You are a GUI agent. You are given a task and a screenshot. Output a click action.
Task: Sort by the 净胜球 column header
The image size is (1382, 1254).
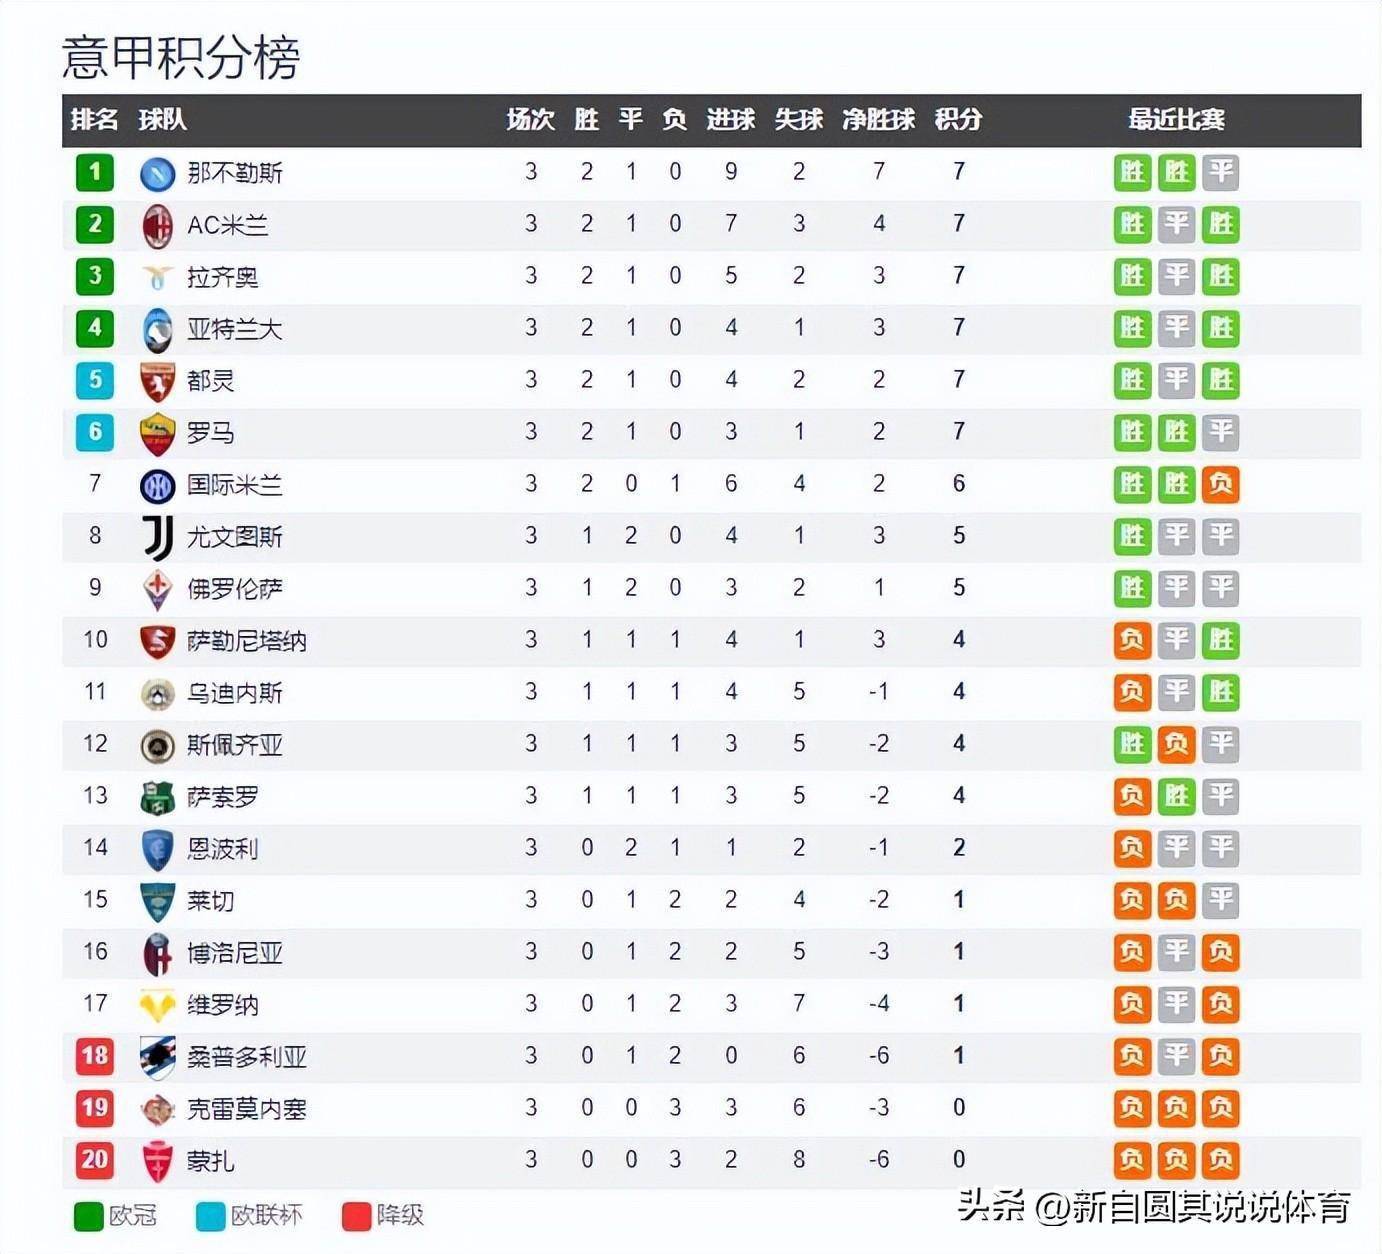[x=879, y=120]
